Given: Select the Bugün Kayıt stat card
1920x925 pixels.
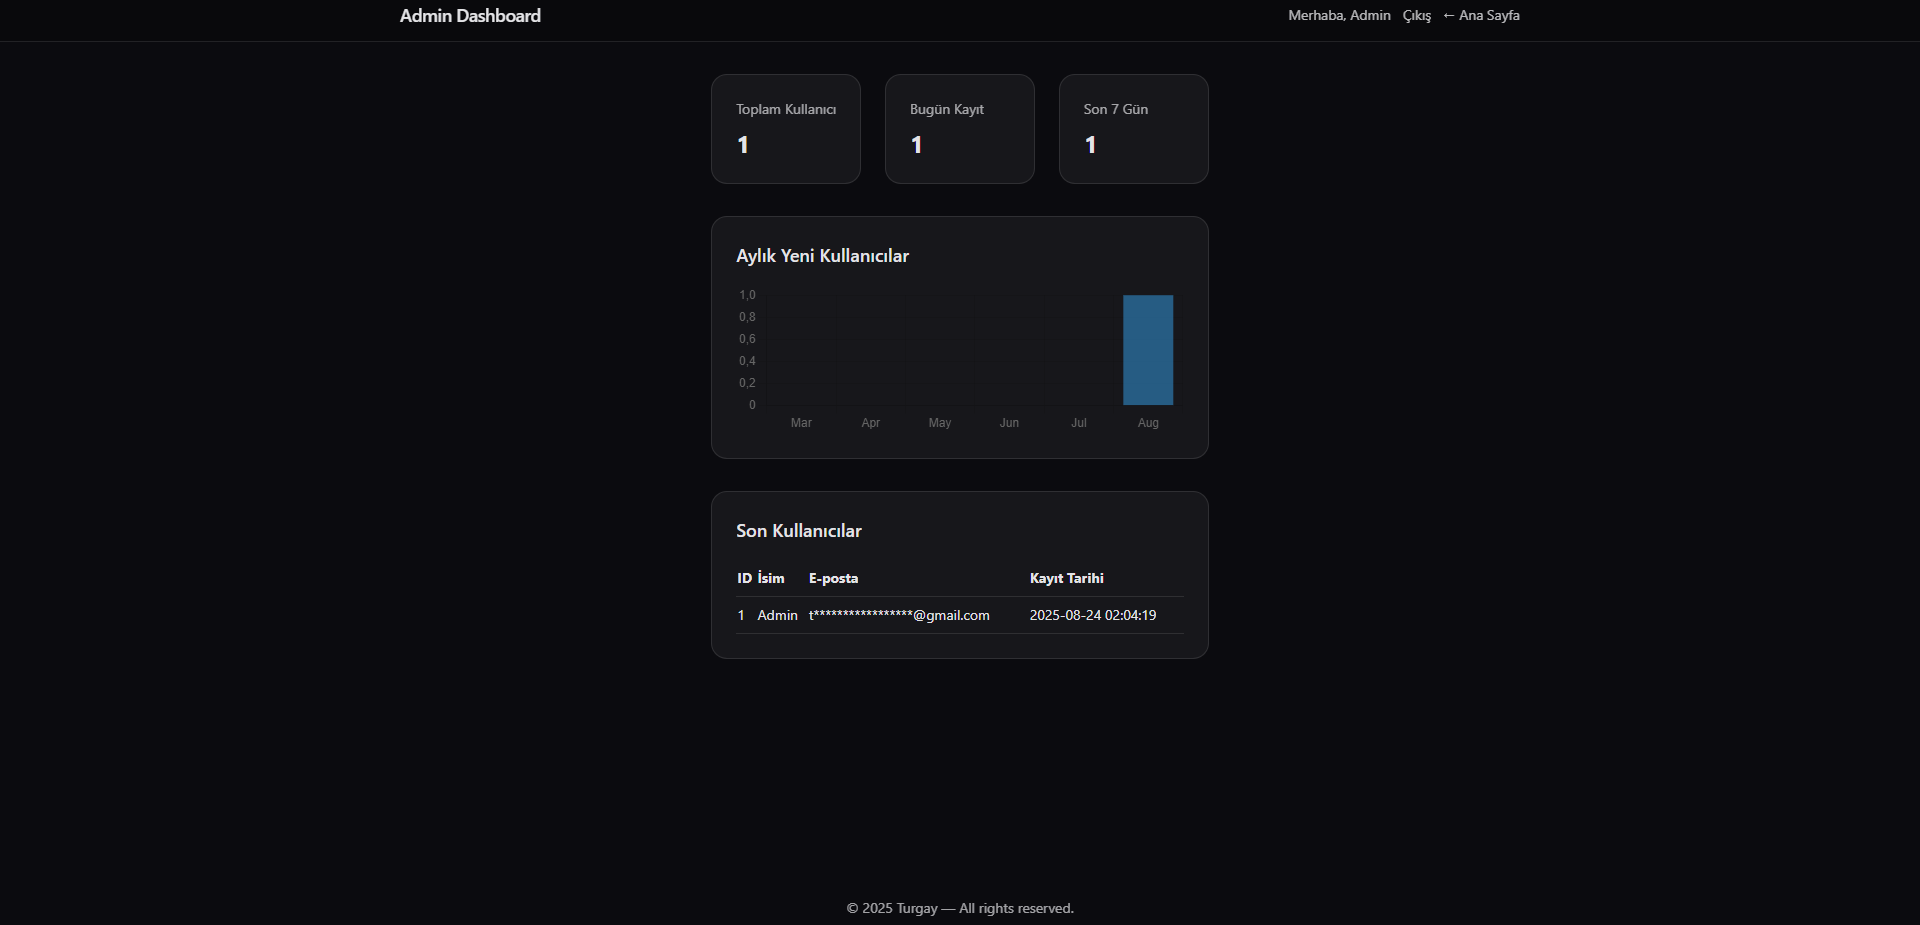Looking at the screenshot, I should pyautogui.click(x=959, y=129).
